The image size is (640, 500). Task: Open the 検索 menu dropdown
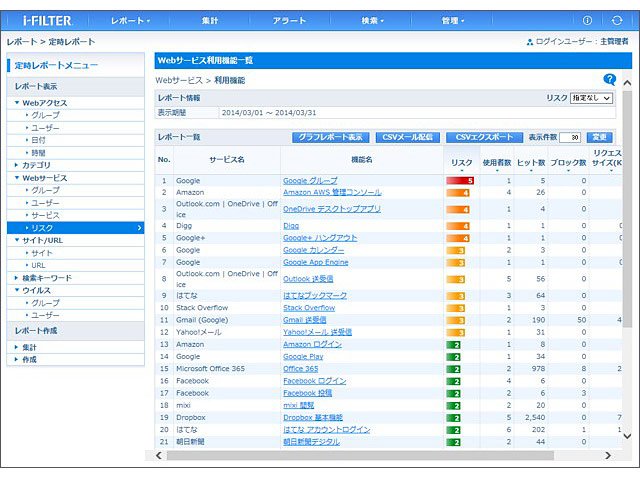(x=372, y=20)
